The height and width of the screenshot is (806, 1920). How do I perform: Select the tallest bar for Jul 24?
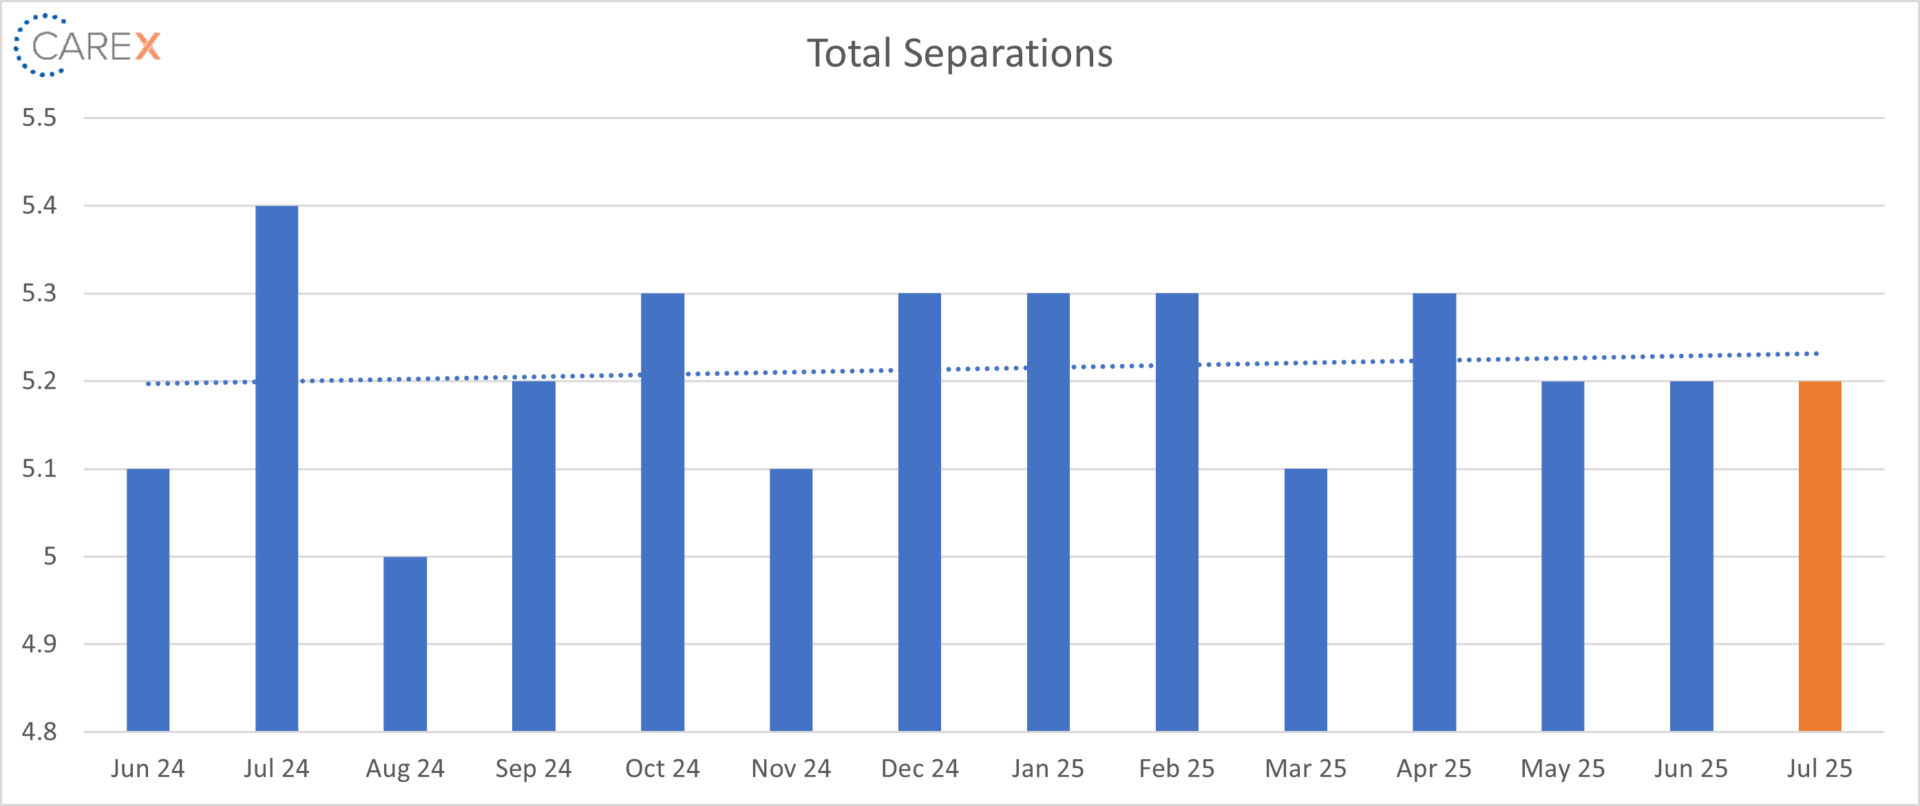click(x=277, y=468)
